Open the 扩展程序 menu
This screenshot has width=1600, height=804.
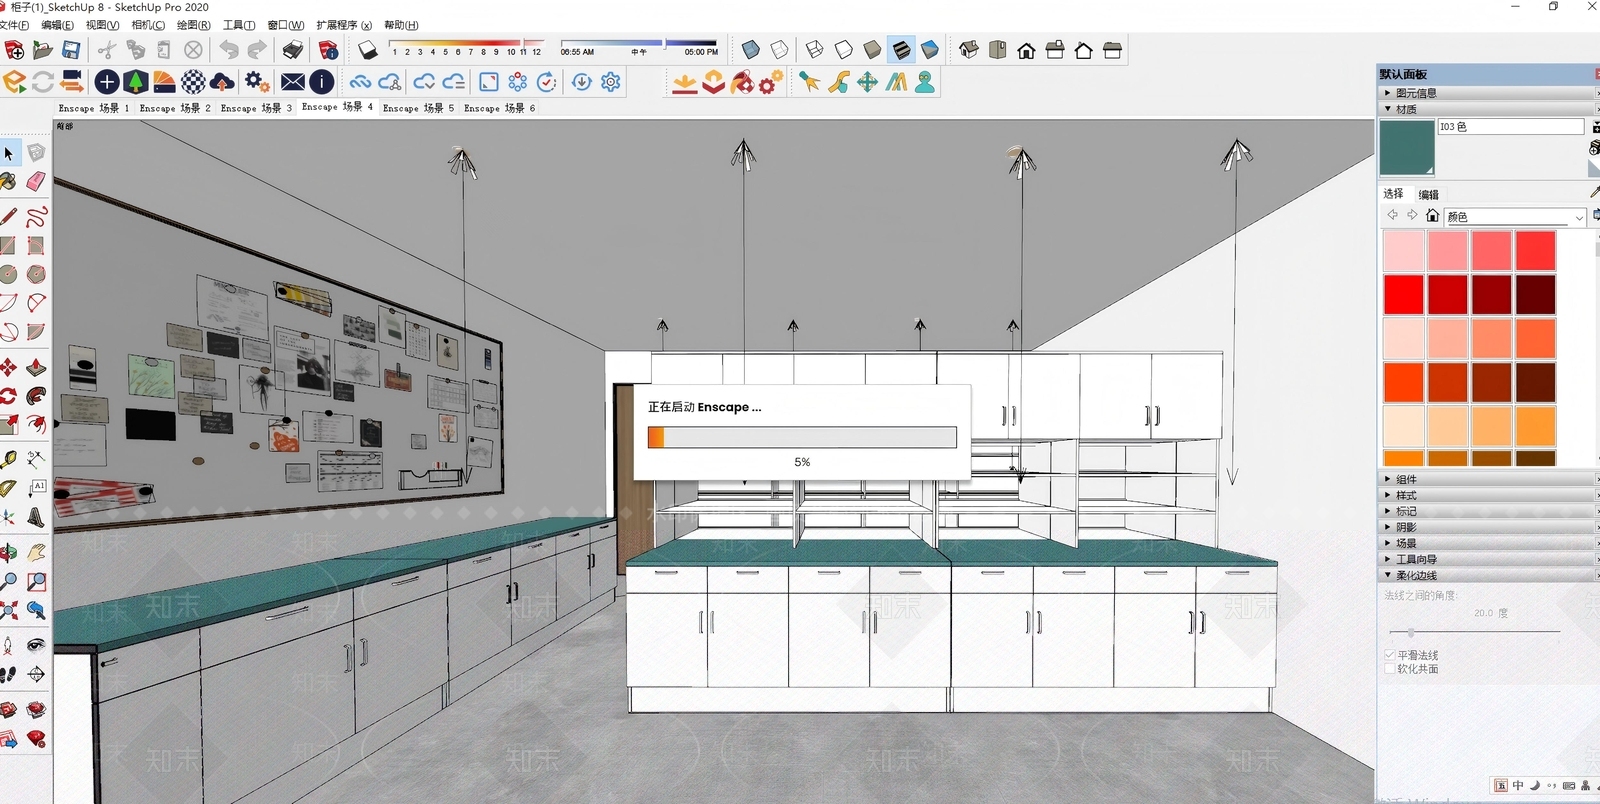[x=344, y=25]
